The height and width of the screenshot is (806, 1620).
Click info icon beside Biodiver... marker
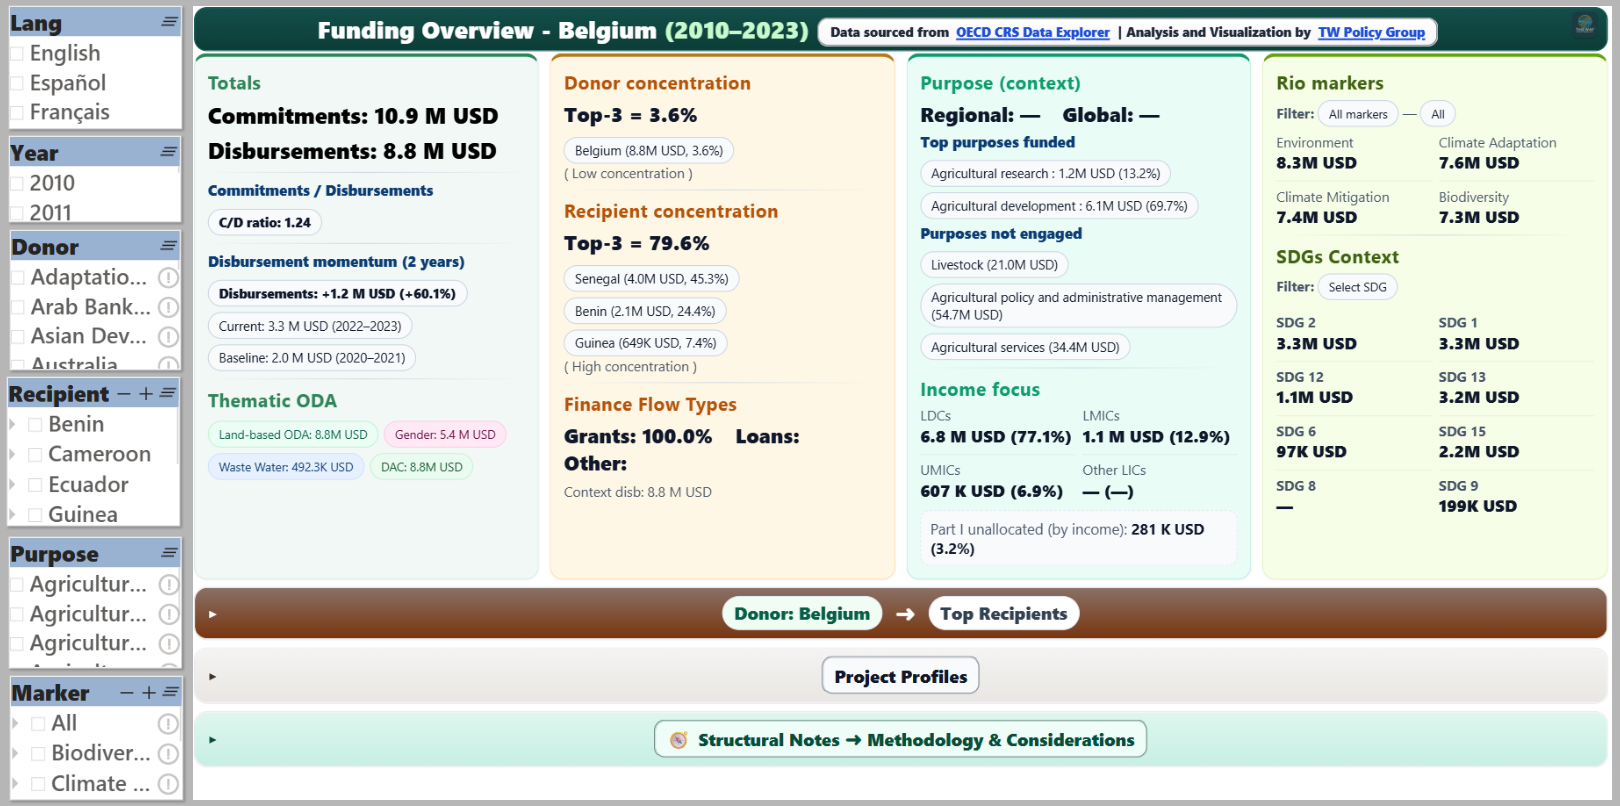[169, 753]
